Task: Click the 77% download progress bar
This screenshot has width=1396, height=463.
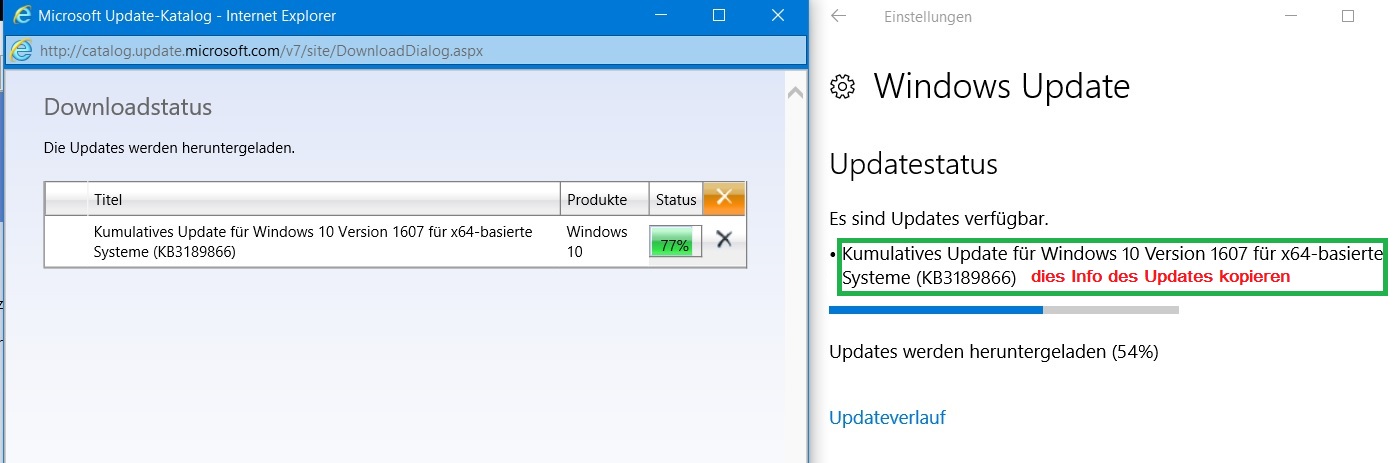Action: pyautogui.click(x=676, y=241)
